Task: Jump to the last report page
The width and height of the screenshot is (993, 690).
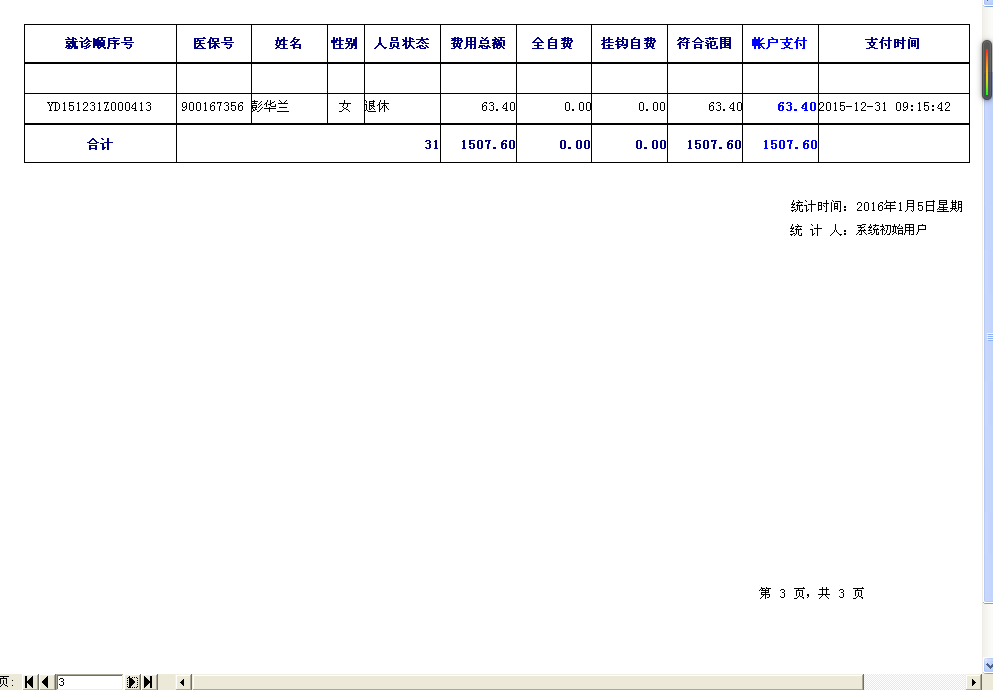Action: coord(148,682)
